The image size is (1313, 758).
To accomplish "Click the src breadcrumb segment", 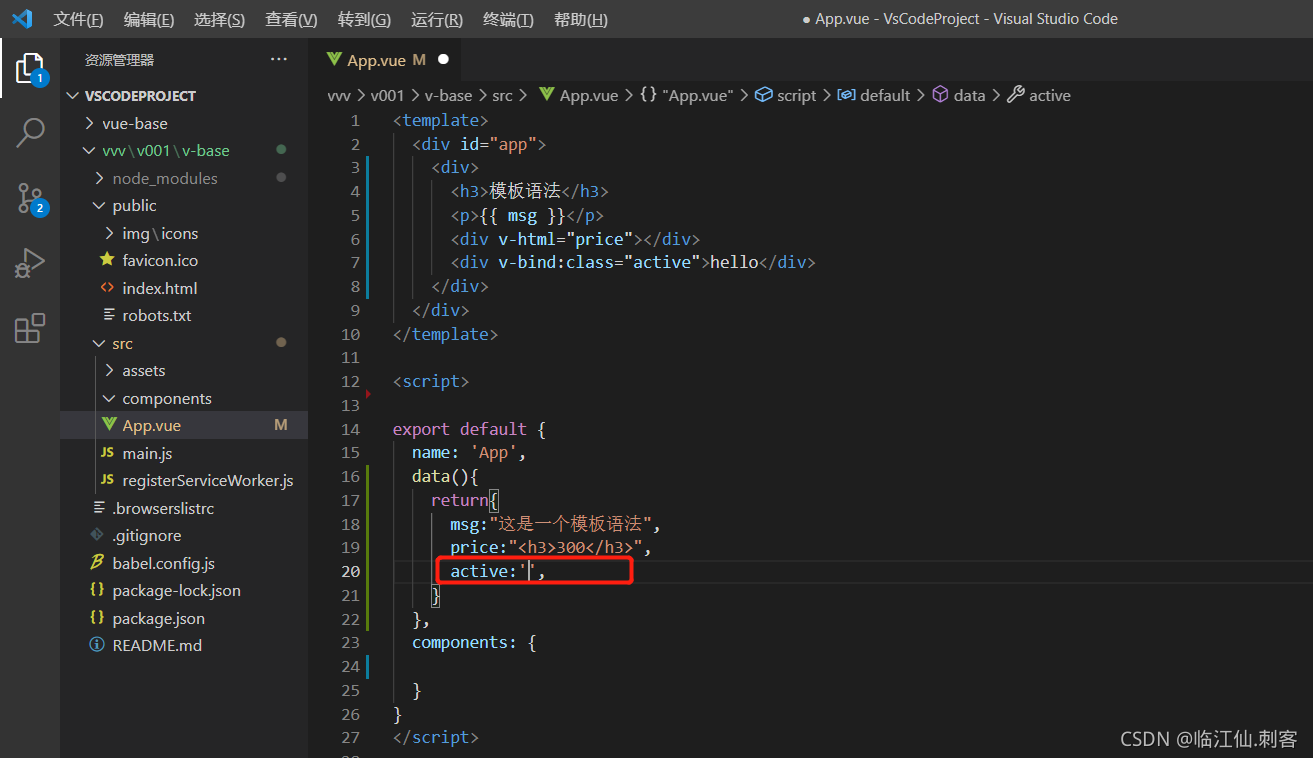I will click(502, 96).
